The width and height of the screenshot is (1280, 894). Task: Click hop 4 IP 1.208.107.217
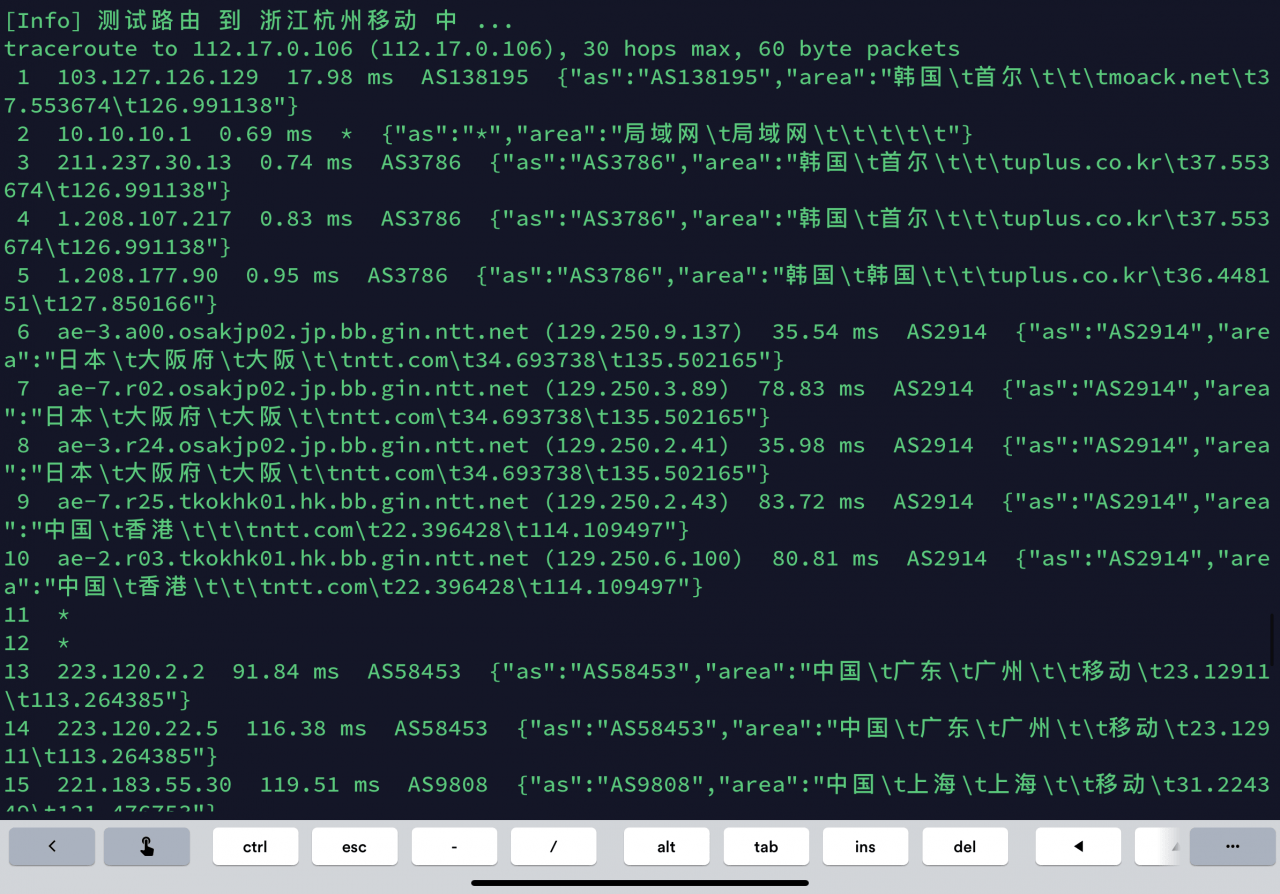[x=144, y=218]
